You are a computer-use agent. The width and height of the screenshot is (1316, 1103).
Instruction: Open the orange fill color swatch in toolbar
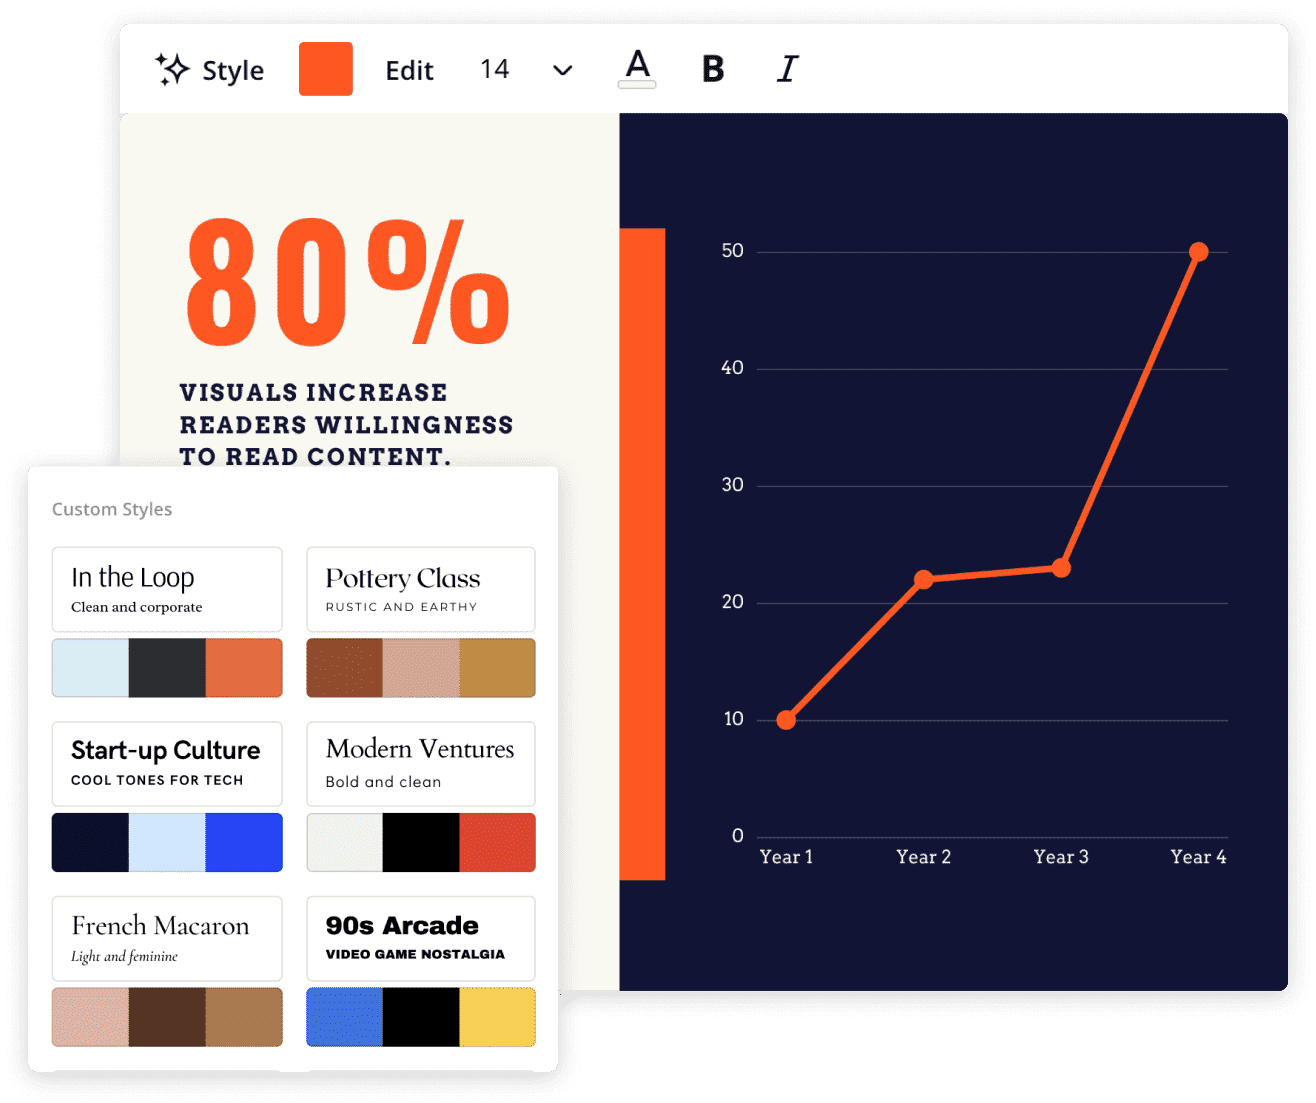[x=326, y=69]
